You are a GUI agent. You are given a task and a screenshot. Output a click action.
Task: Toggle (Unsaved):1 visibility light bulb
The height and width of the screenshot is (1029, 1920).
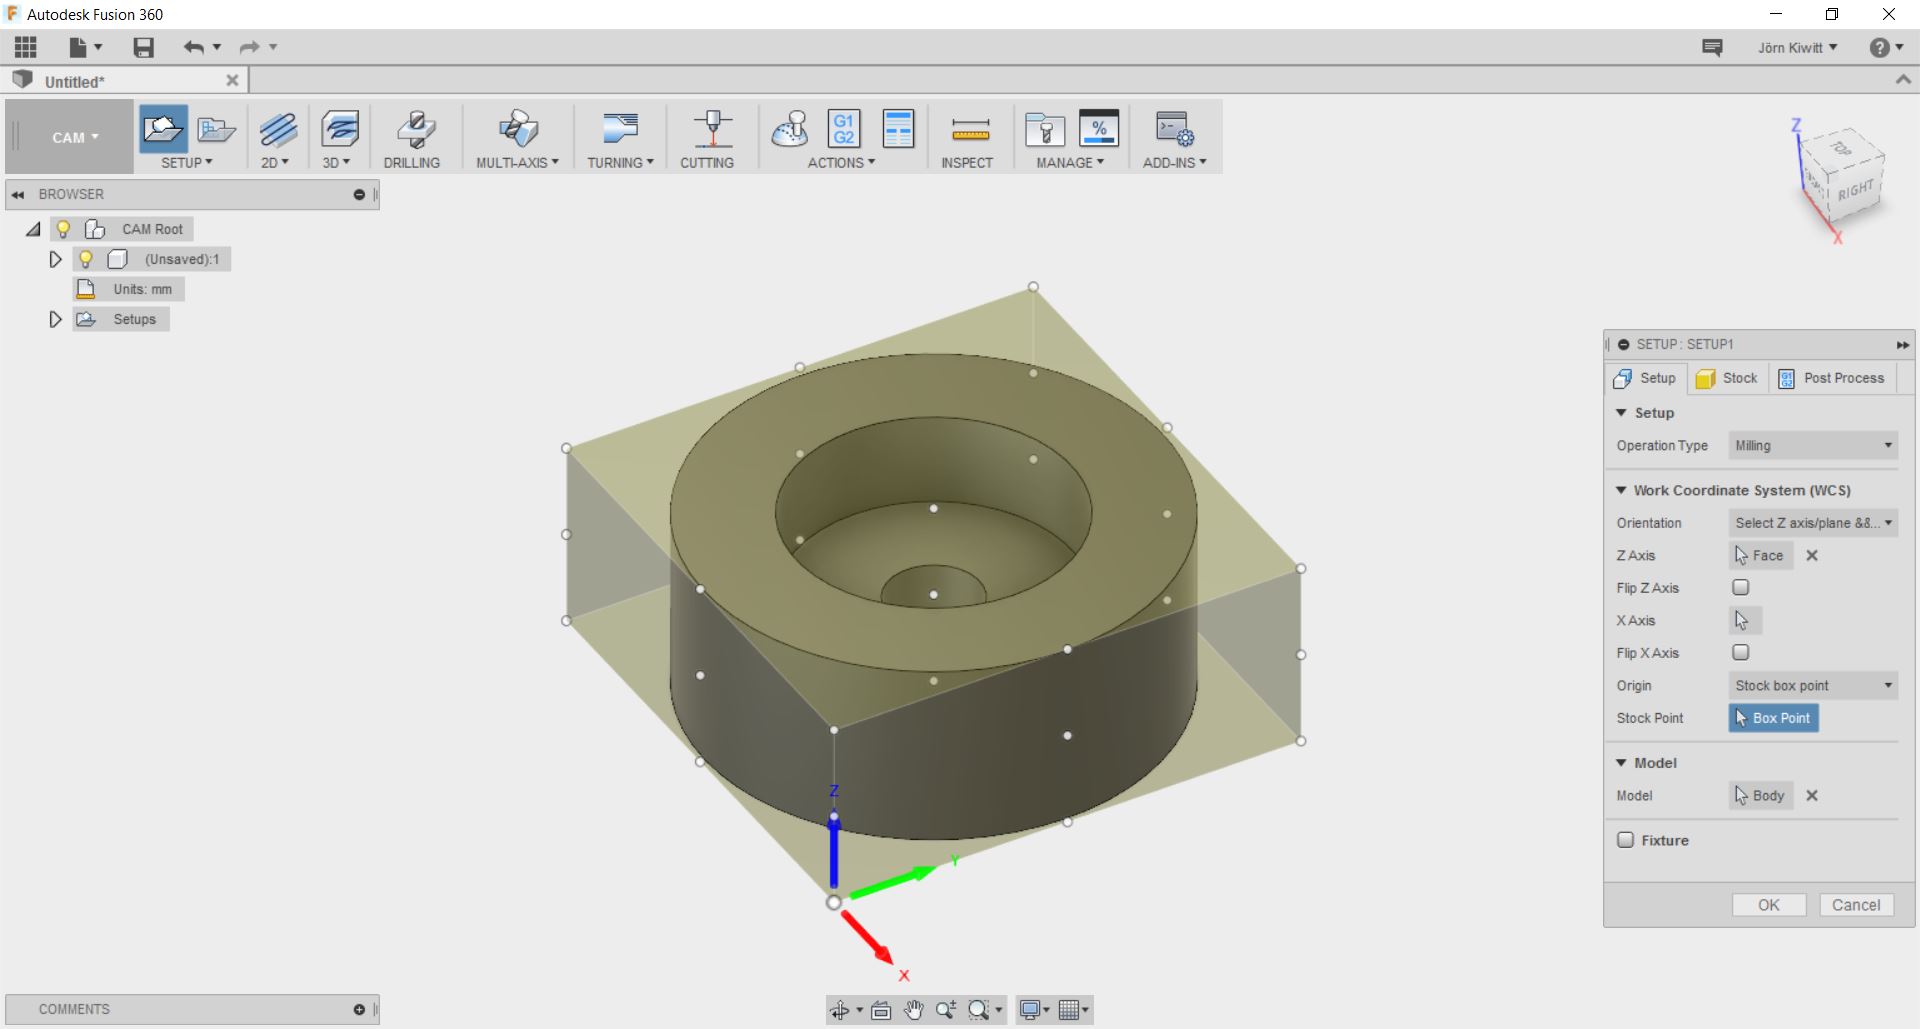click(86, 259)
